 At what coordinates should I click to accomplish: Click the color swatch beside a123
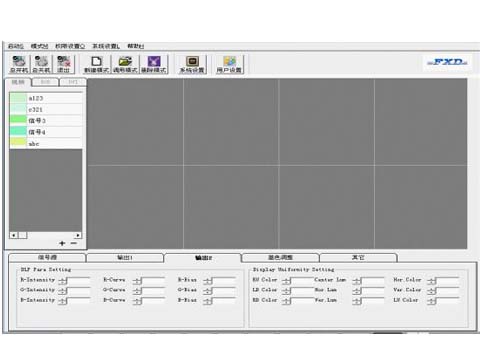click(18, 98)
